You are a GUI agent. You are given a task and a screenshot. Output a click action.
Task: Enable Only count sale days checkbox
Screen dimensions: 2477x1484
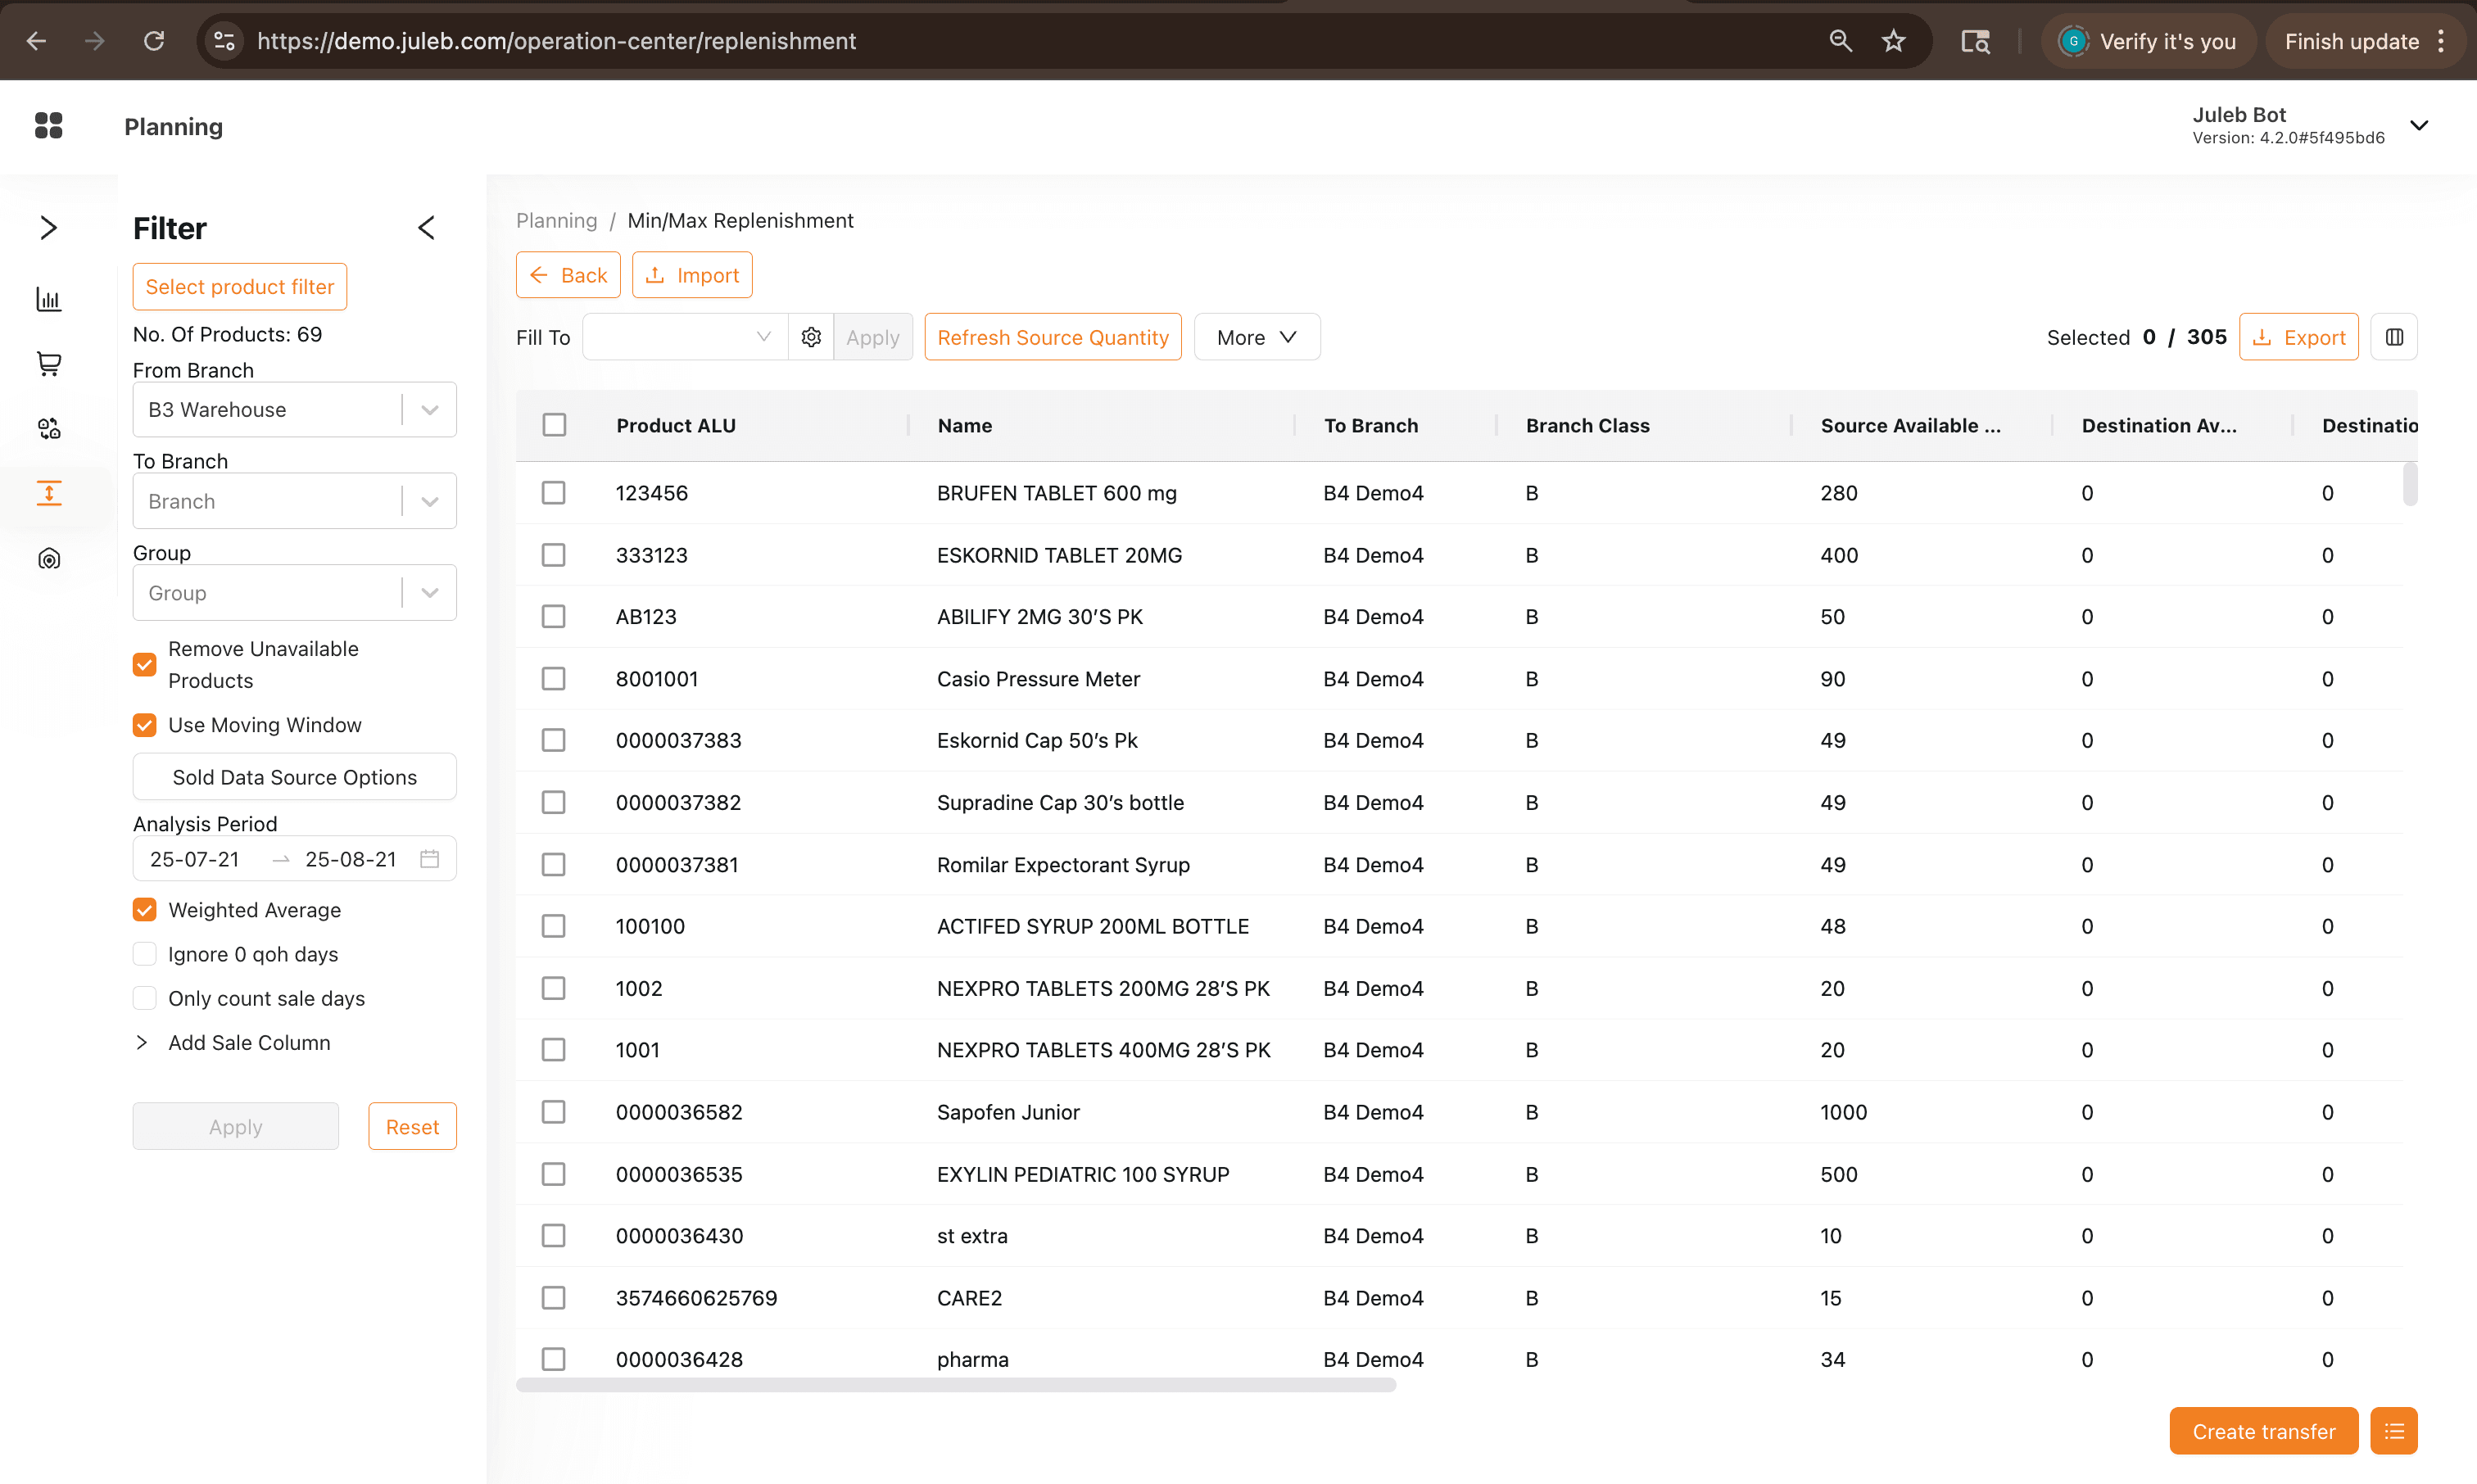point(145,998)
